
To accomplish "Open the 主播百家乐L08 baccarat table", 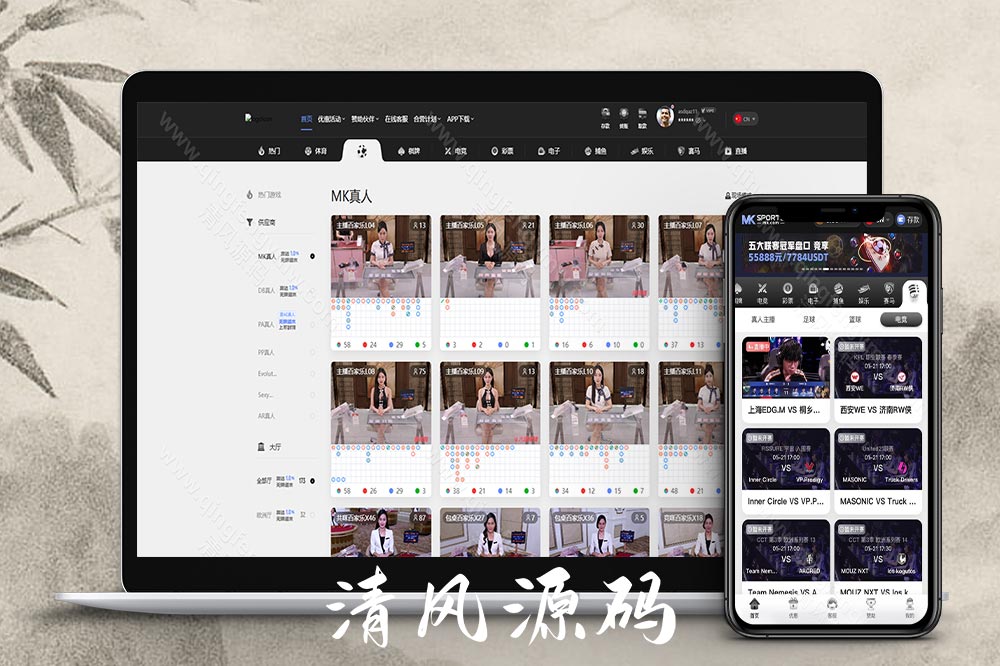I will (381, 429).
